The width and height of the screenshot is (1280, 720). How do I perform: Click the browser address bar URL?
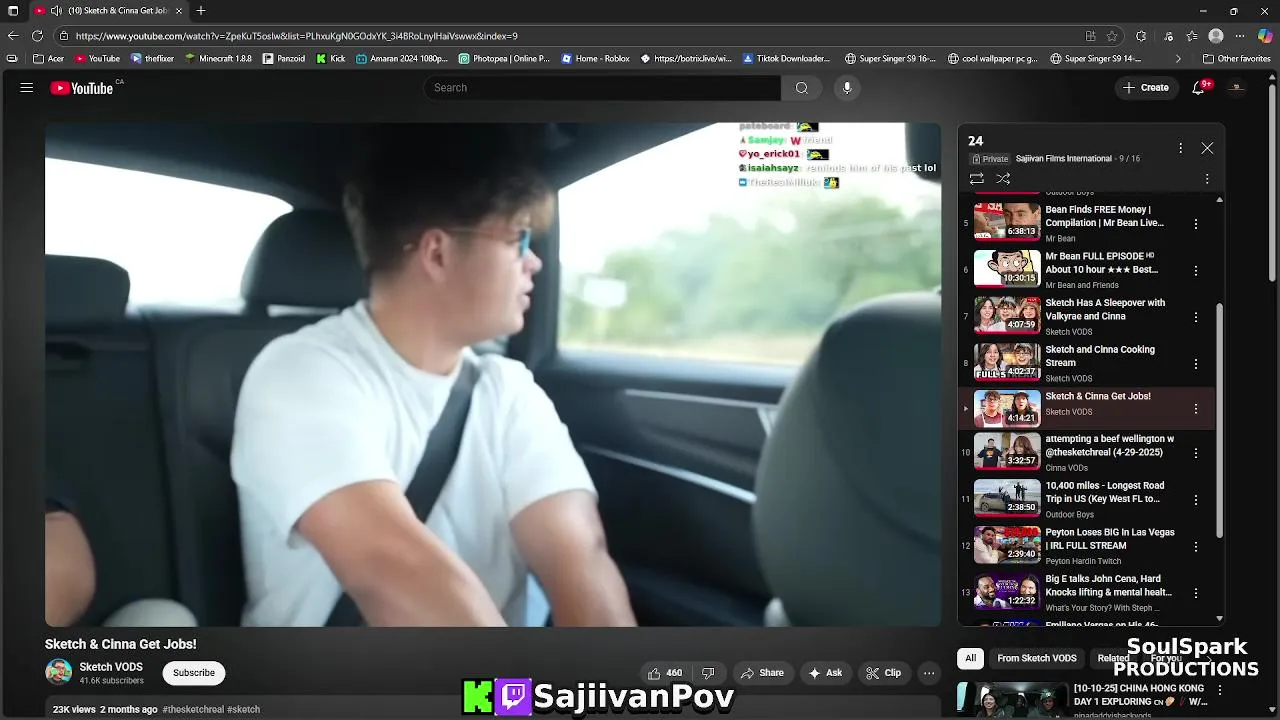(x=296, y=36)
